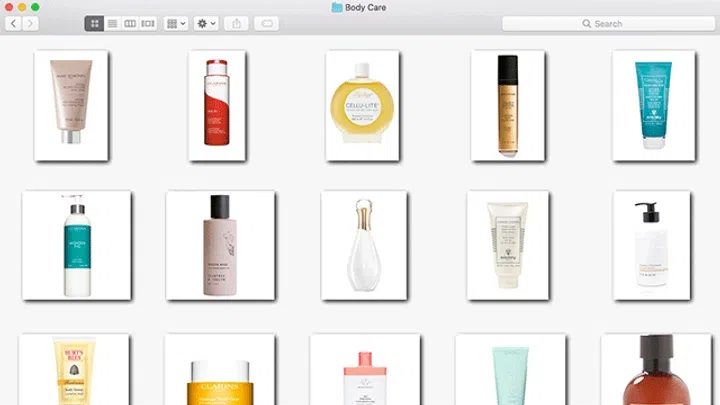Select the teal pump bottle thumbnail
The image size is (720, 405).
pos(76,245)
